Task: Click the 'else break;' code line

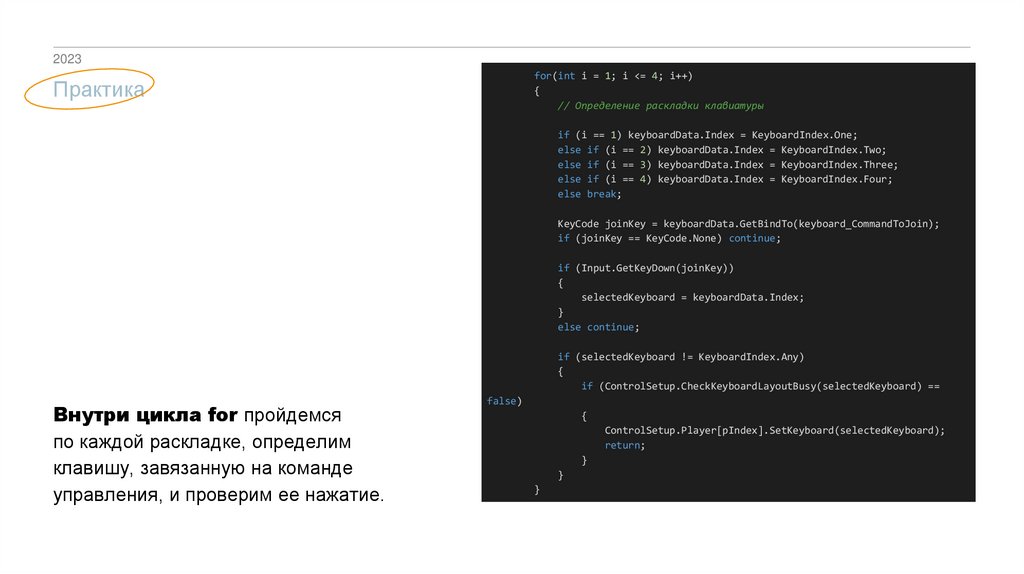Action: coord(589,194)
